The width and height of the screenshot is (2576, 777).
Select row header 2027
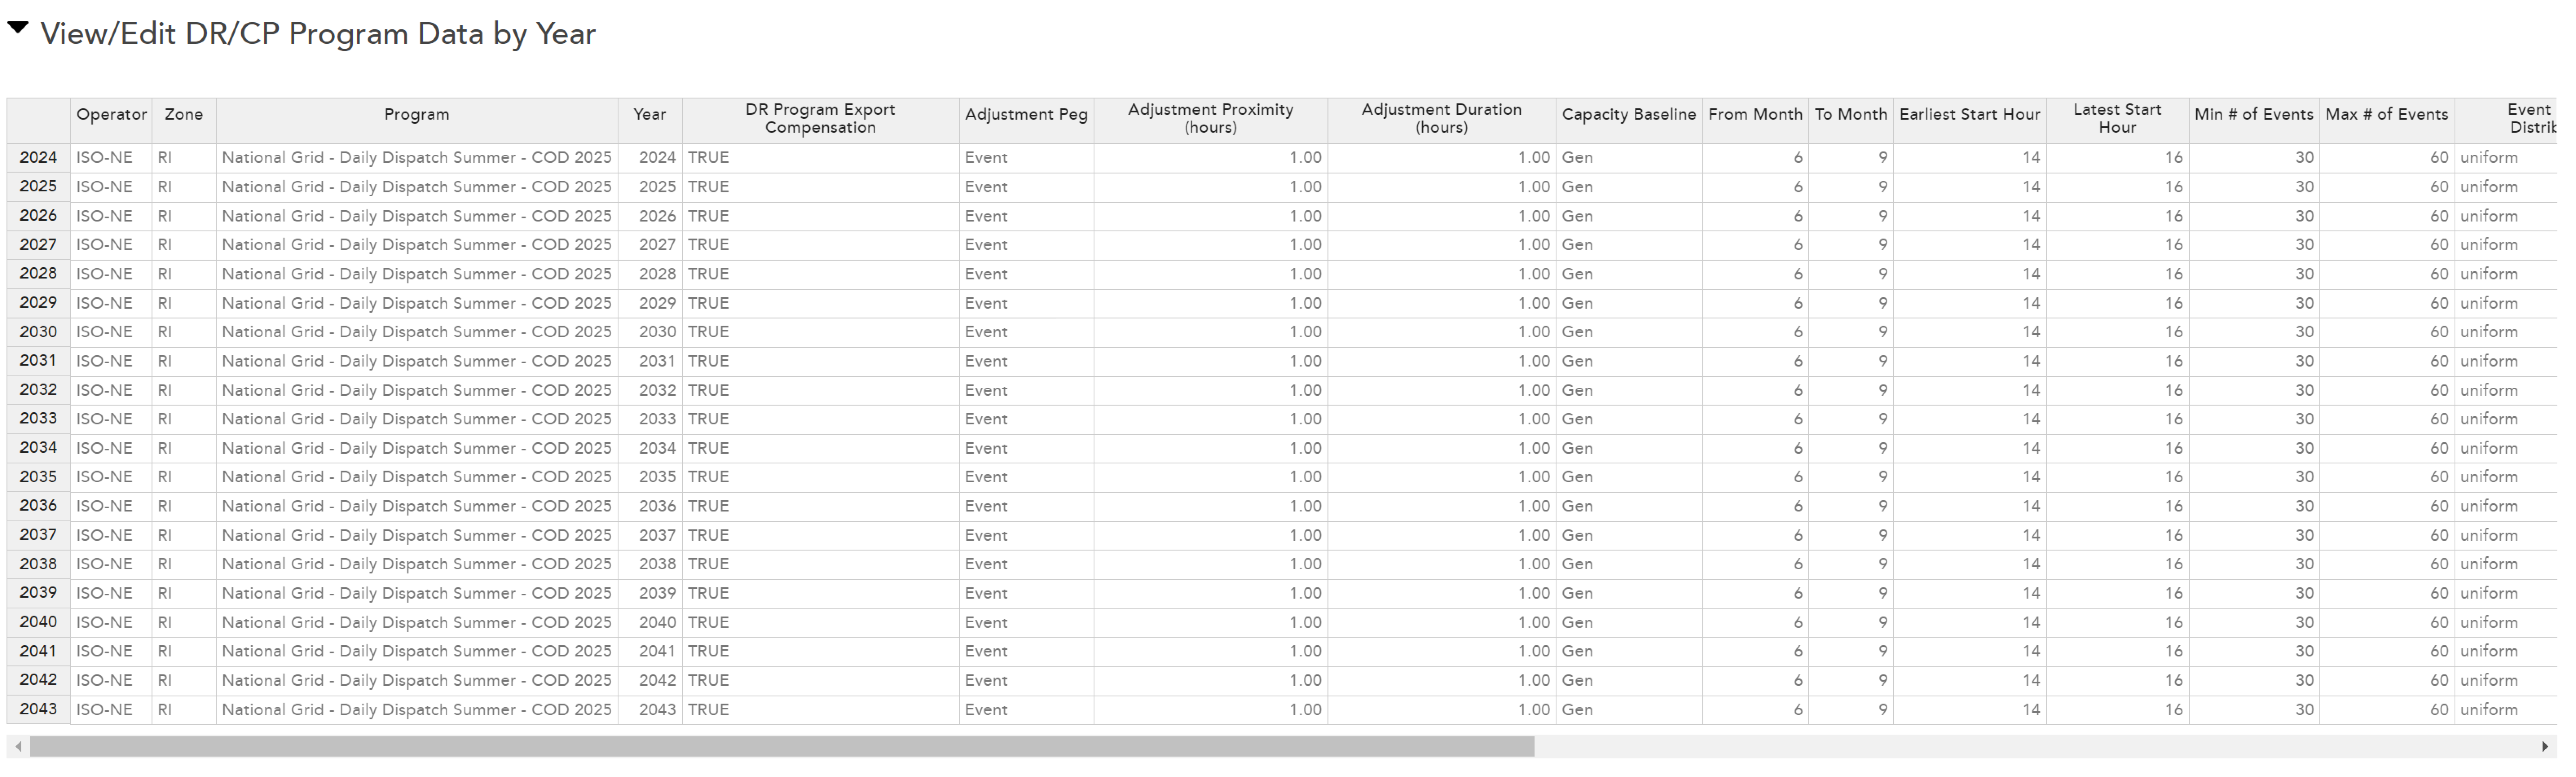tap(38, 245)
